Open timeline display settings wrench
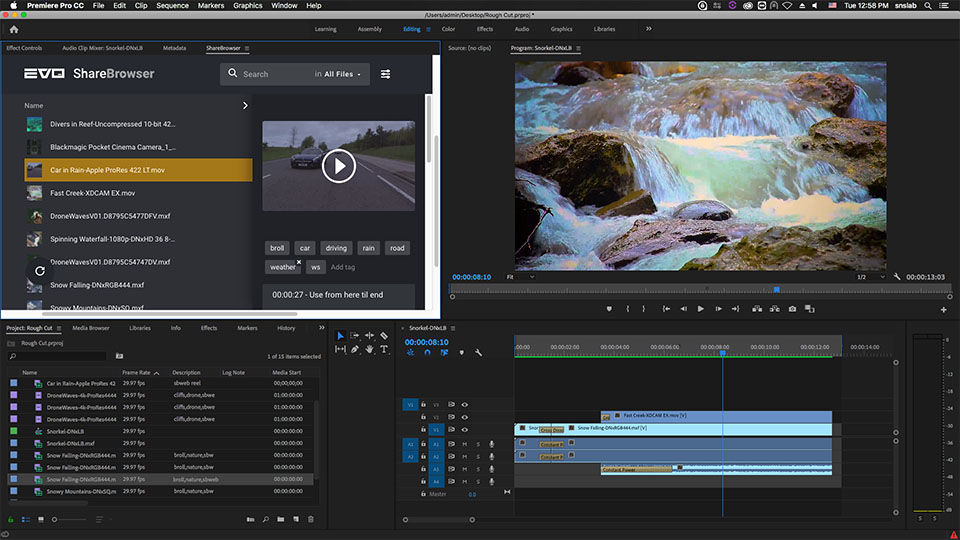 pyautogui.click(x=479, y=353)
